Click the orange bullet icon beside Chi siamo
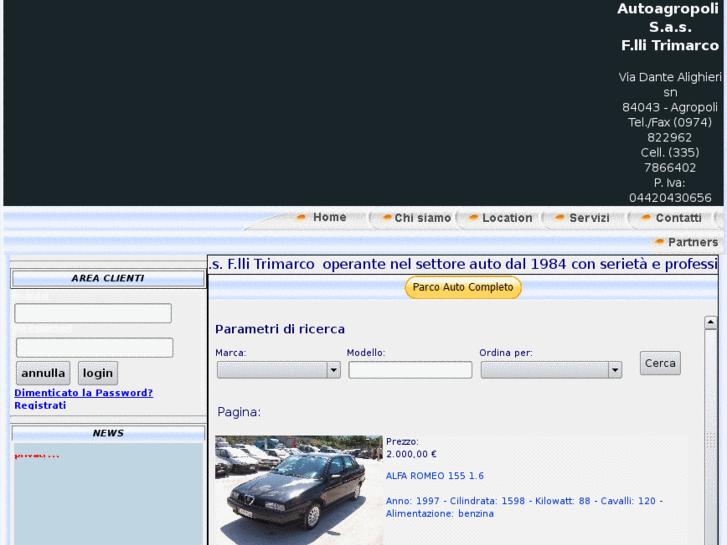 [x=386, y=218]
